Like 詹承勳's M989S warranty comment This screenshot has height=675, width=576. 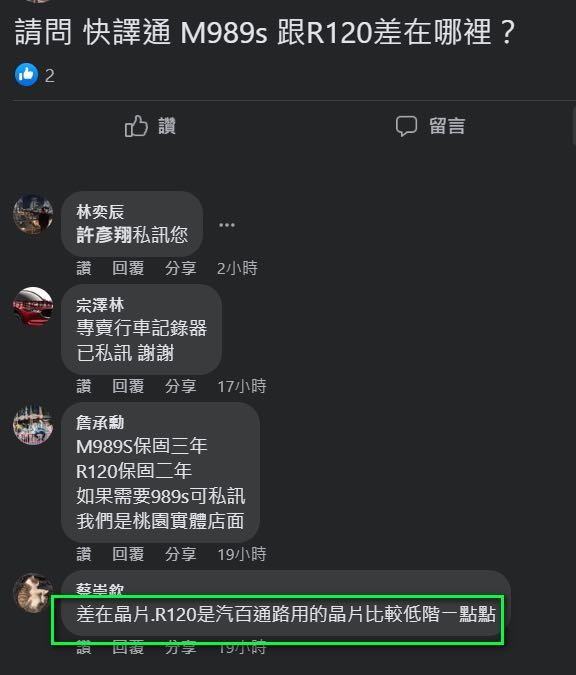(x=84, y=554)
